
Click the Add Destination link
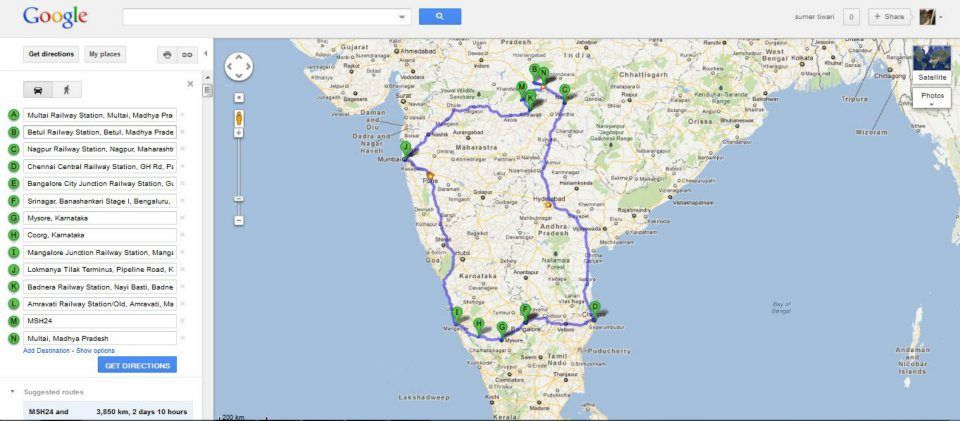coord(47,351)
